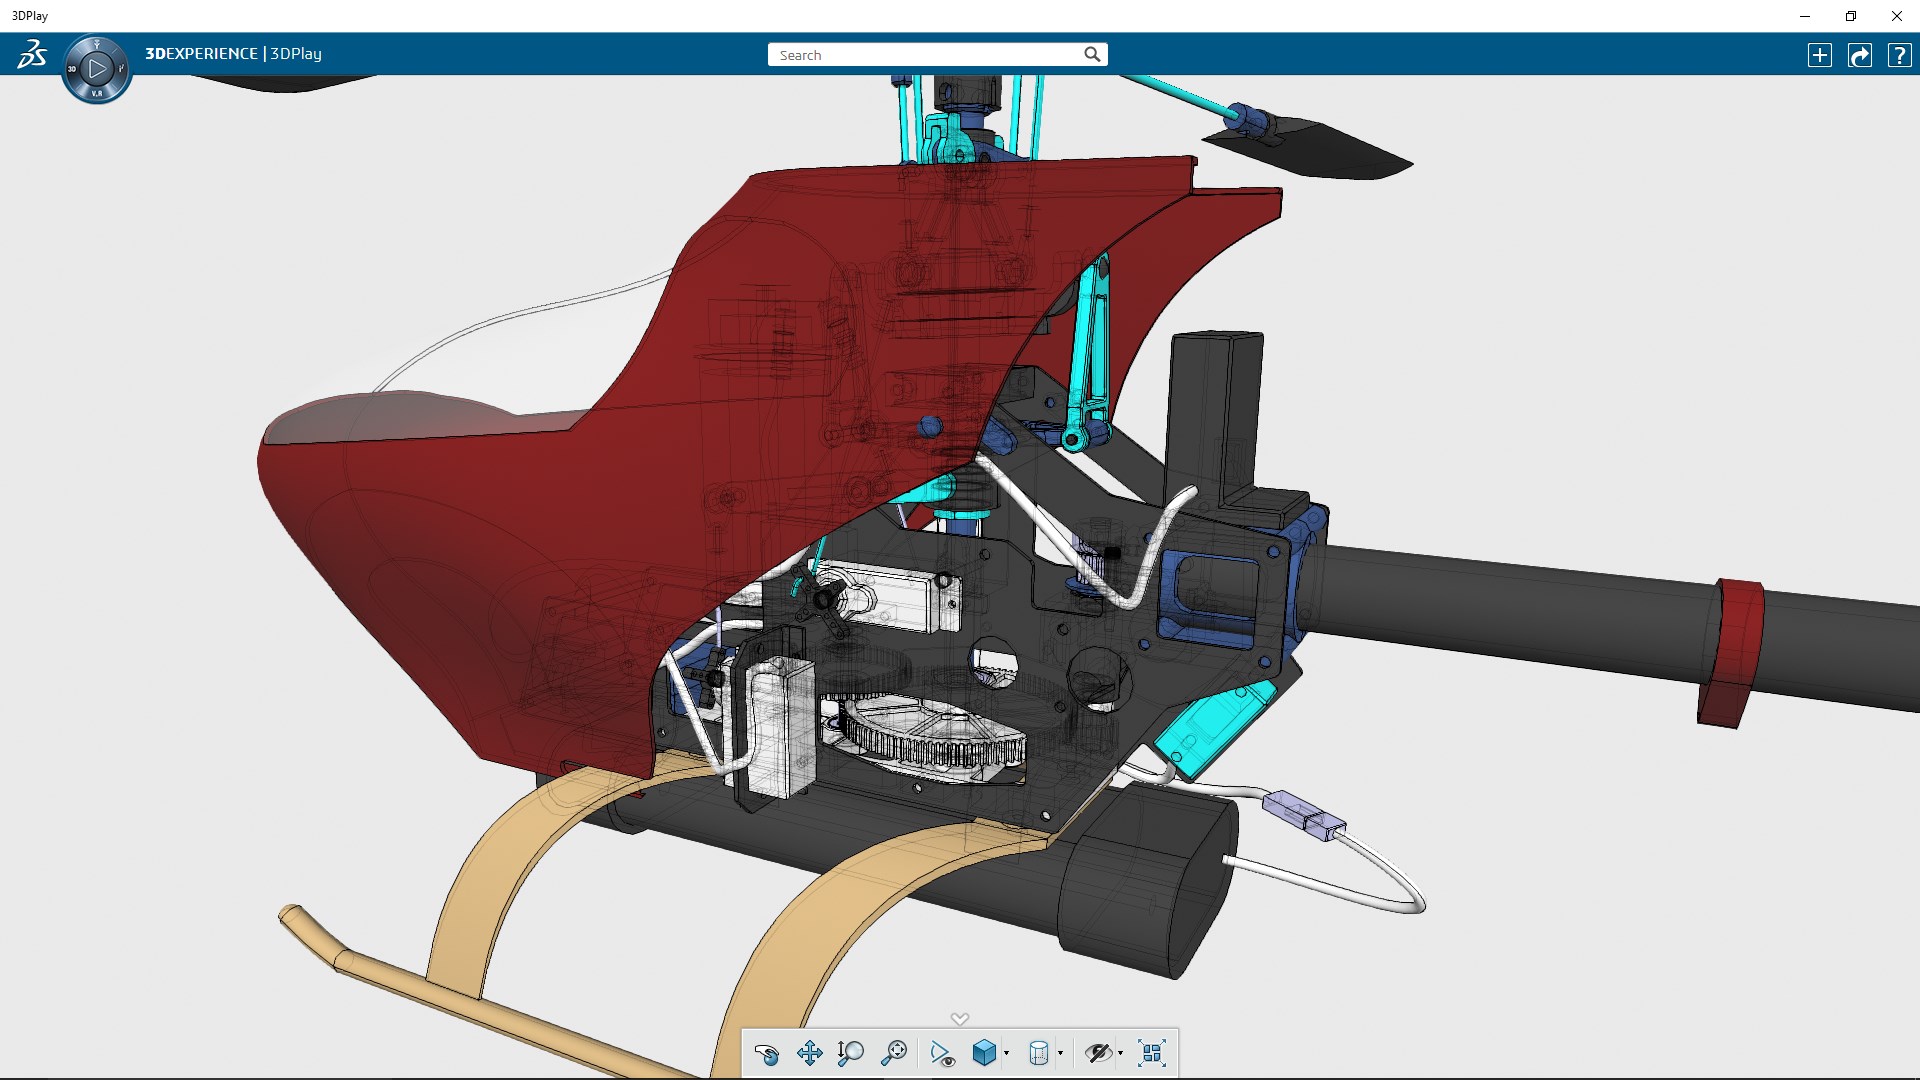Click the blue cube standard views icon

[x=984, y=1053]
